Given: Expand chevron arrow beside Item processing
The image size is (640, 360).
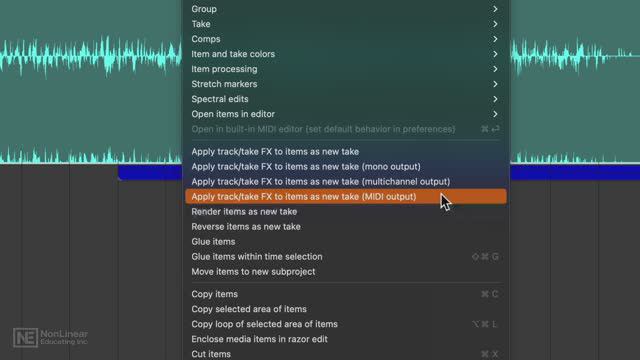Looking at the screenshot, I should [495, 69].
